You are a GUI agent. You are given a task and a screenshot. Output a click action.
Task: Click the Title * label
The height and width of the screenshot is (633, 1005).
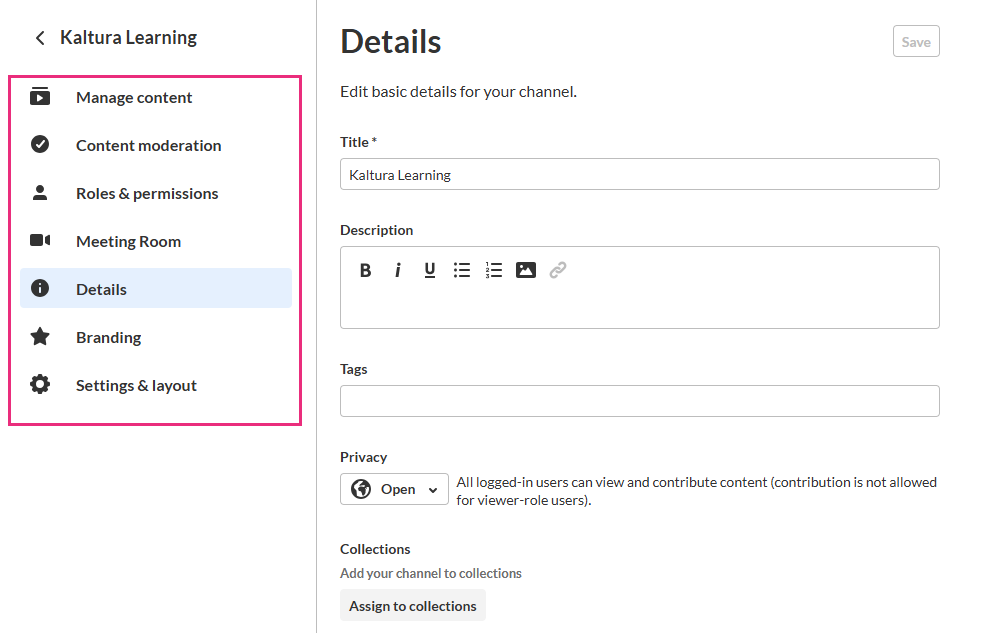pos(358,142)
